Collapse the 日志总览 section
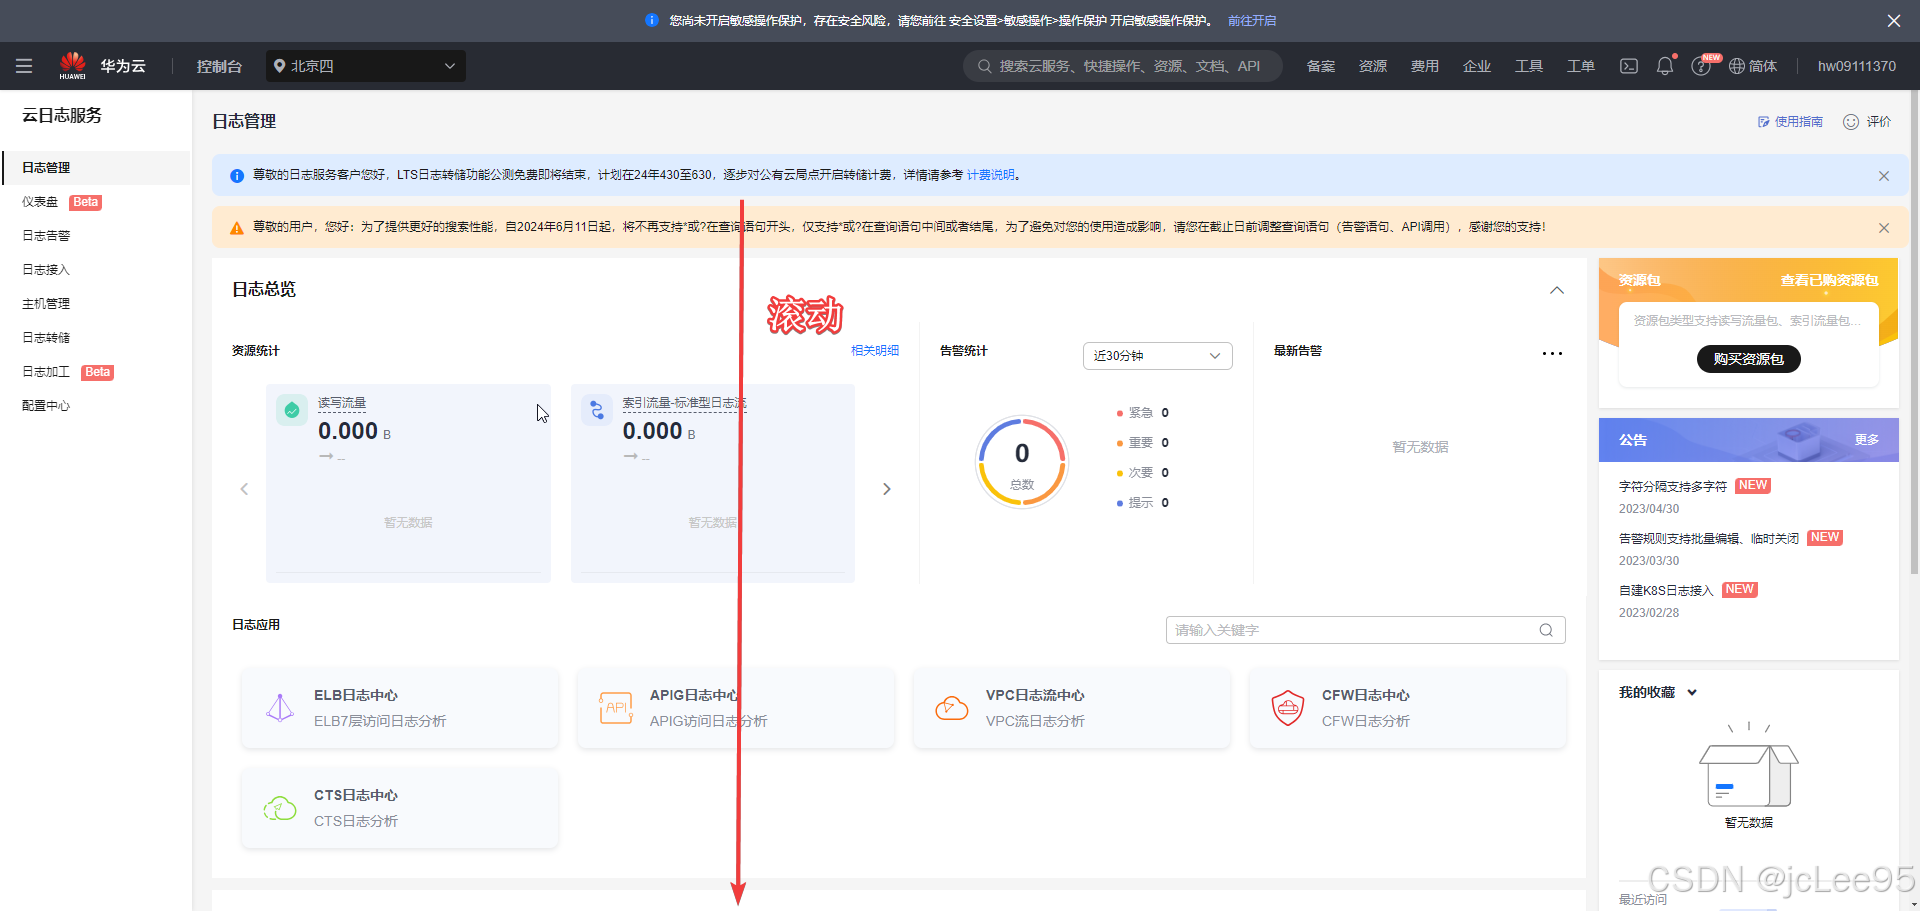This screenshot has height=911, width=1920. 1557,290
